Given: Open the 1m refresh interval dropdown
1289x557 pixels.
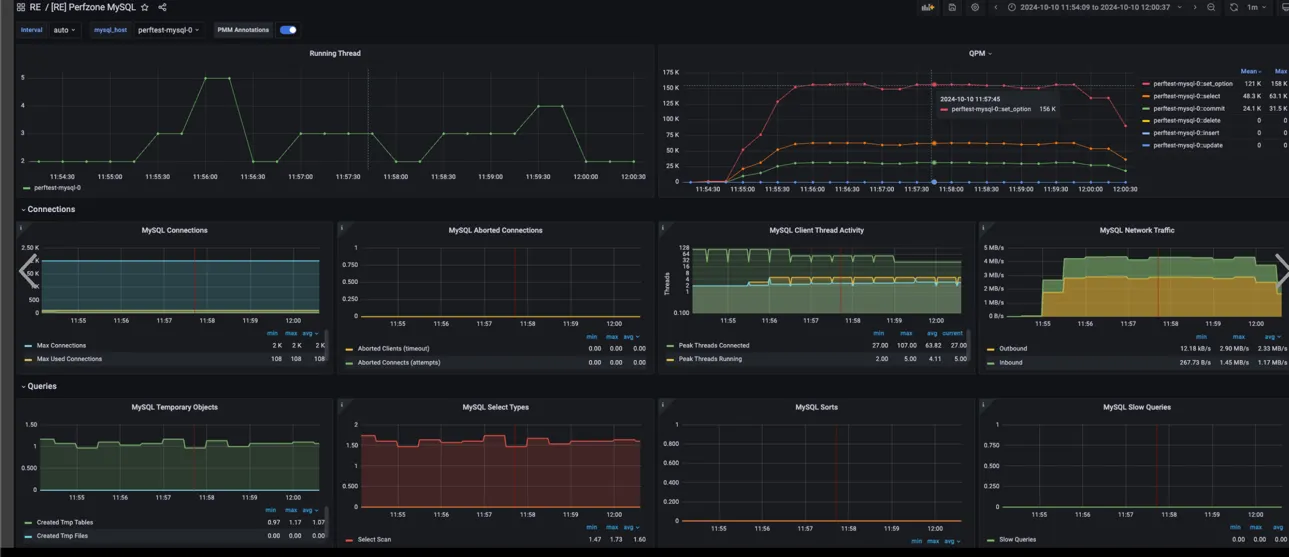Looking at the screenshot, I should click(1256, 7).
